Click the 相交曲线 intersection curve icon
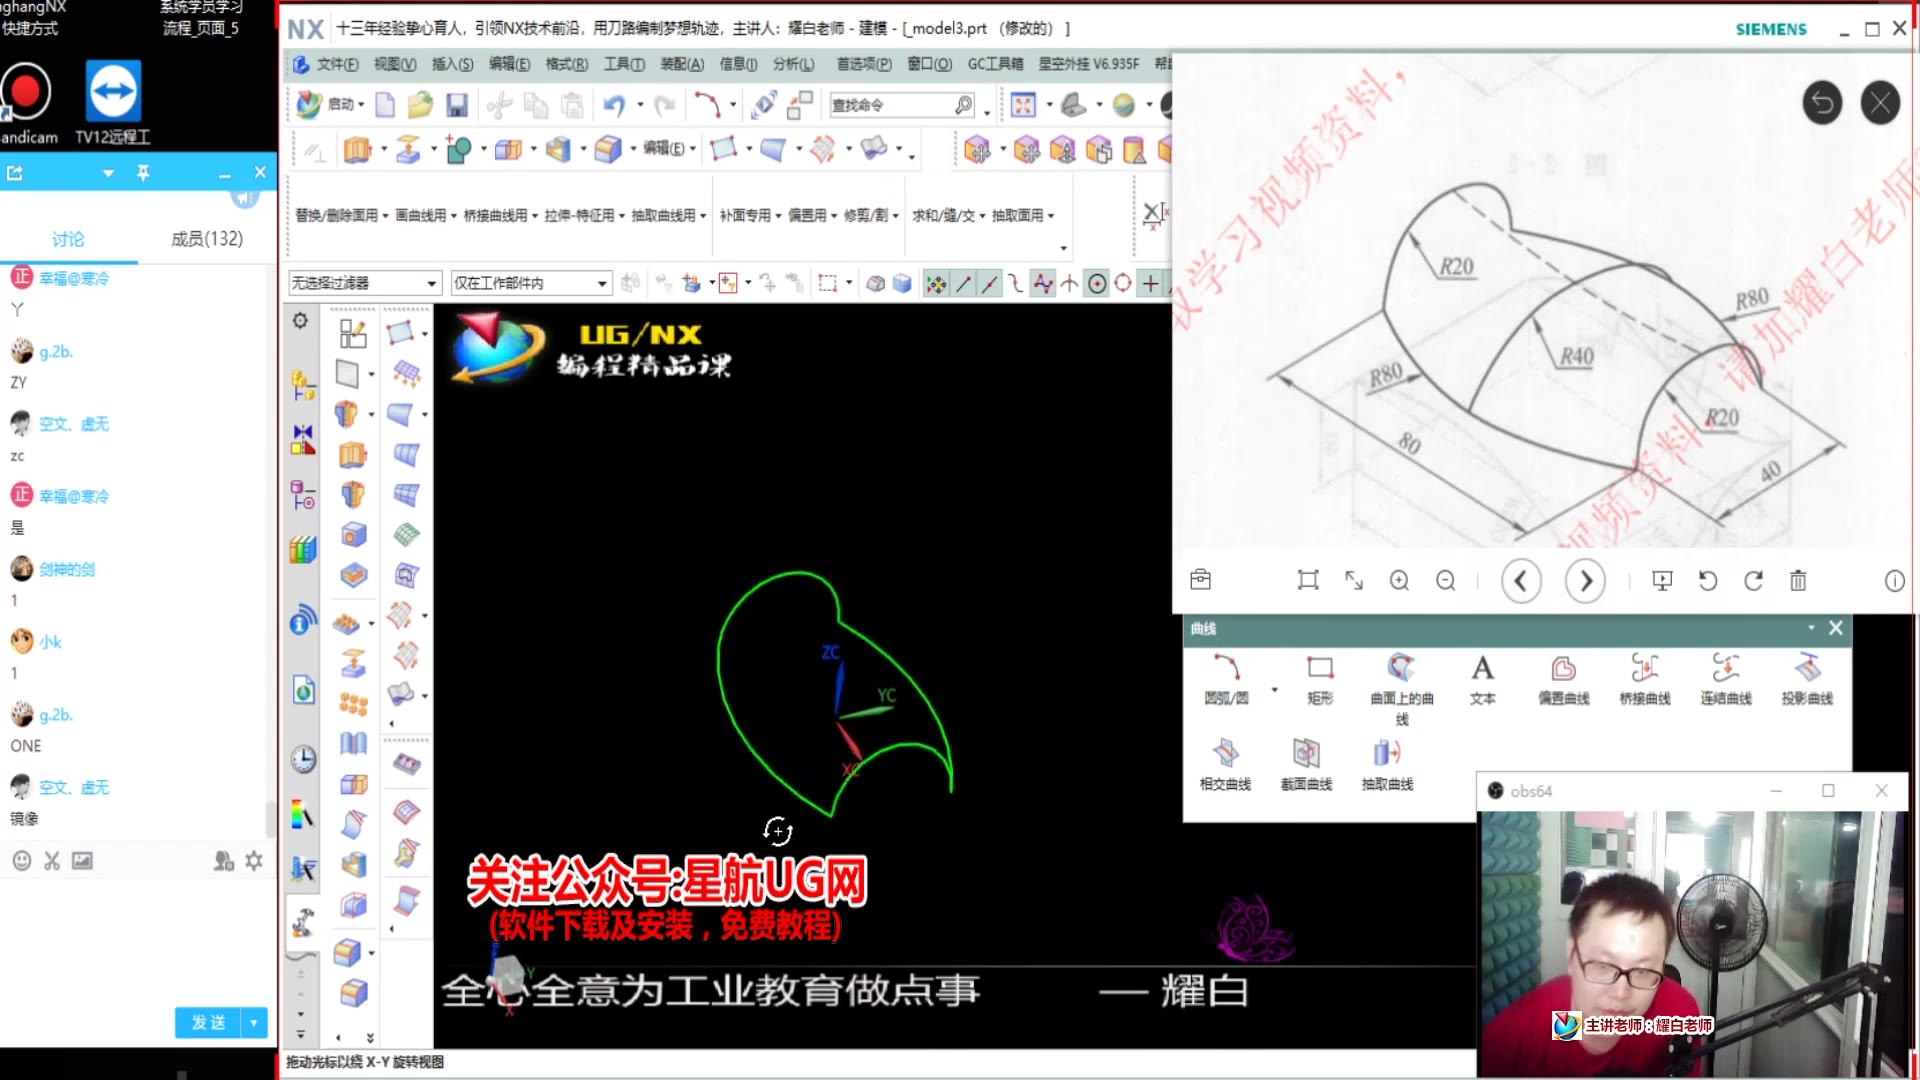 (x=1225, y=754)
